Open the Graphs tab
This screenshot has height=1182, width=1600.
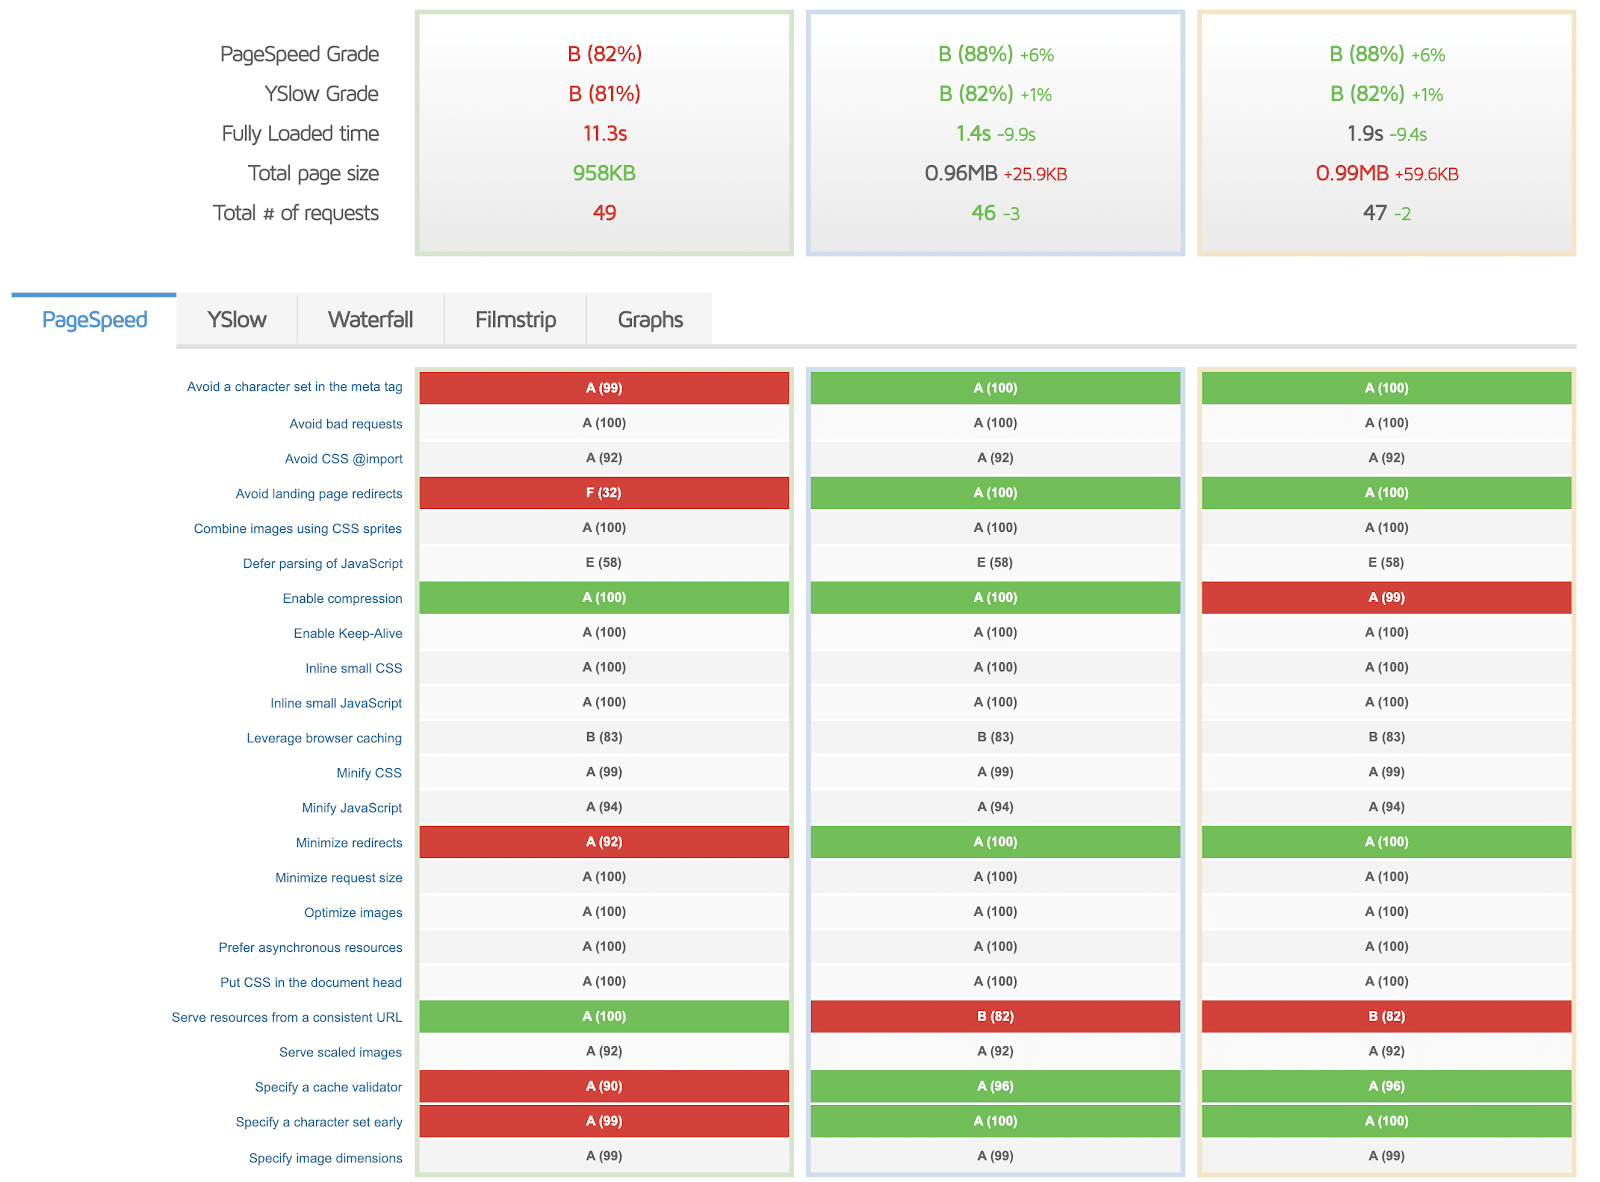tap(650, 320)
